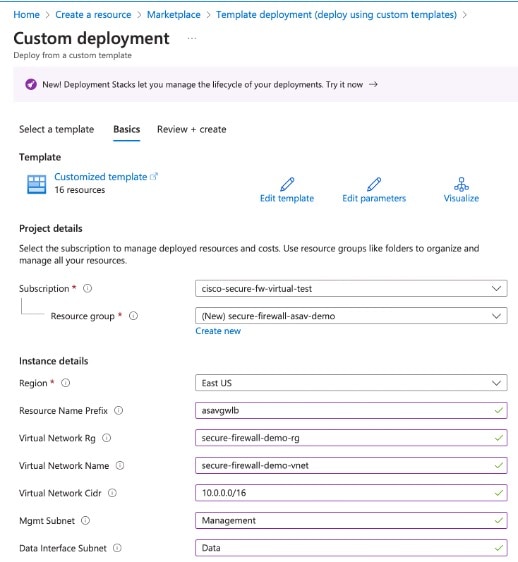Click the 'Instance details' heading

(54, 361)
